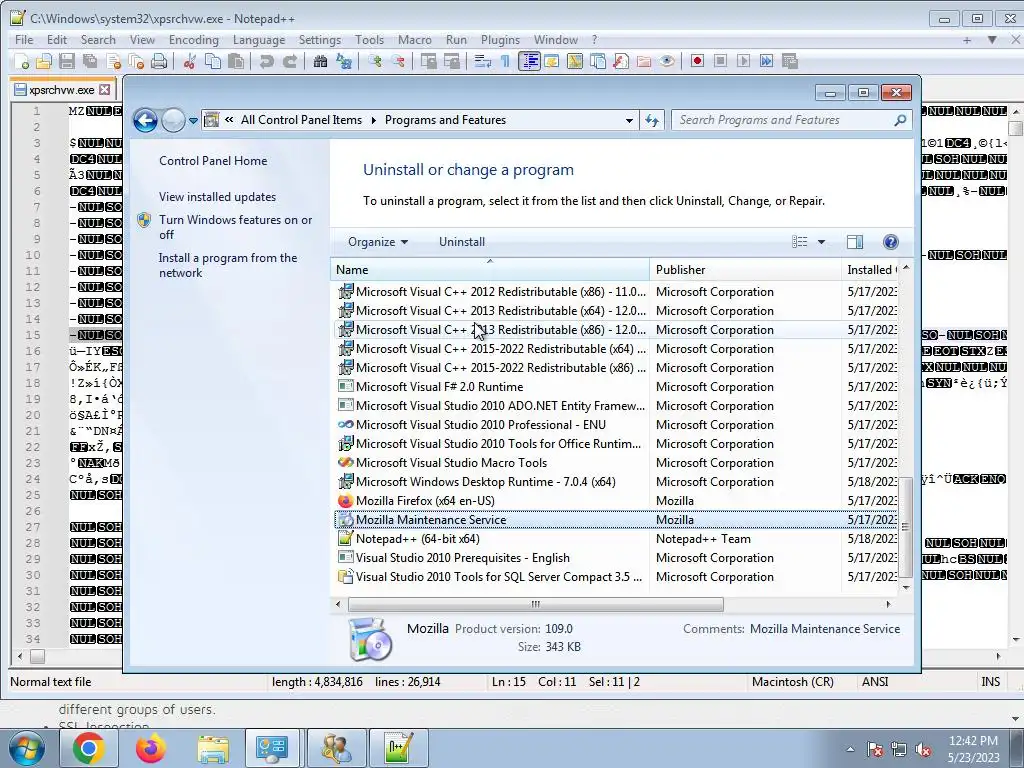Click the Print icon in Notepad++ toolbar
The height and width of the screenshot is (768, 1024).
click(159, 61)
